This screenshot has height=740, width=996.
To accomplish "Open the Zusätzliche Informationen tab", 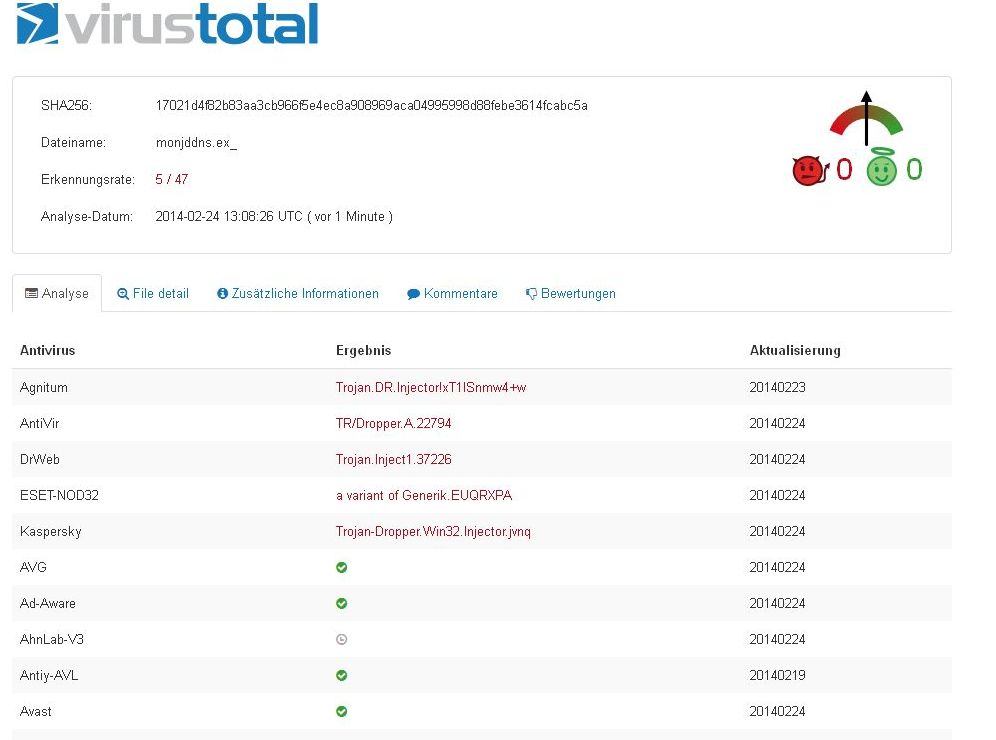I will (298, 293).
